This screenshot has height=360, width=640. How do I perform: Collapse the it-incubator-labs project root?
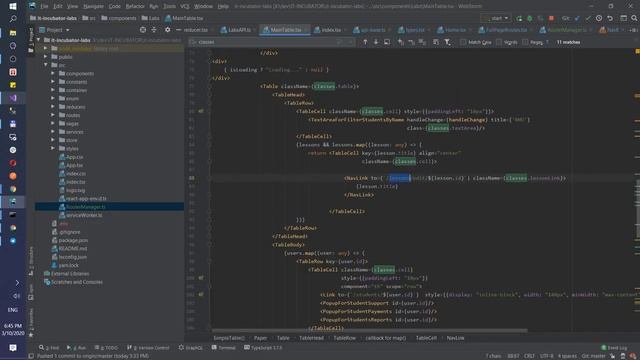(x=39, y=40)
